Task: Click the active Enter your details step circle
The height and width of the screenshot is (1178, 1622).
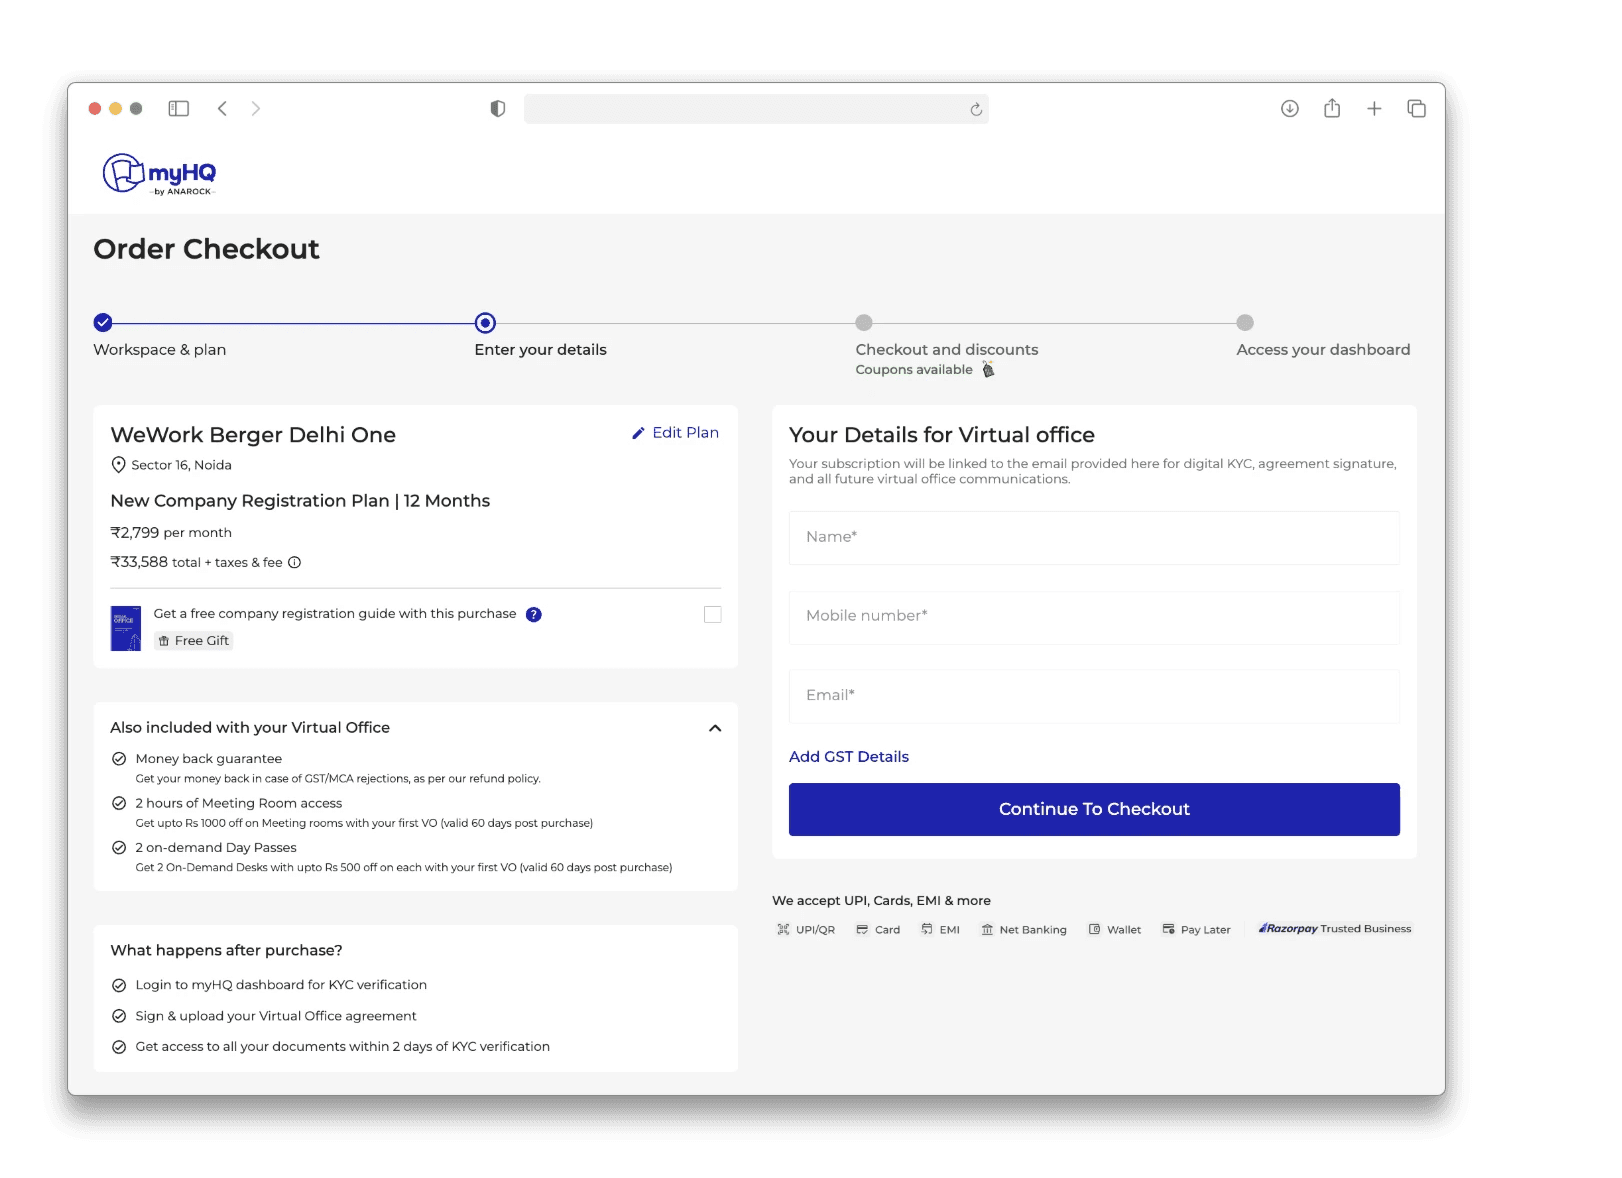Action: click(485, 322)
